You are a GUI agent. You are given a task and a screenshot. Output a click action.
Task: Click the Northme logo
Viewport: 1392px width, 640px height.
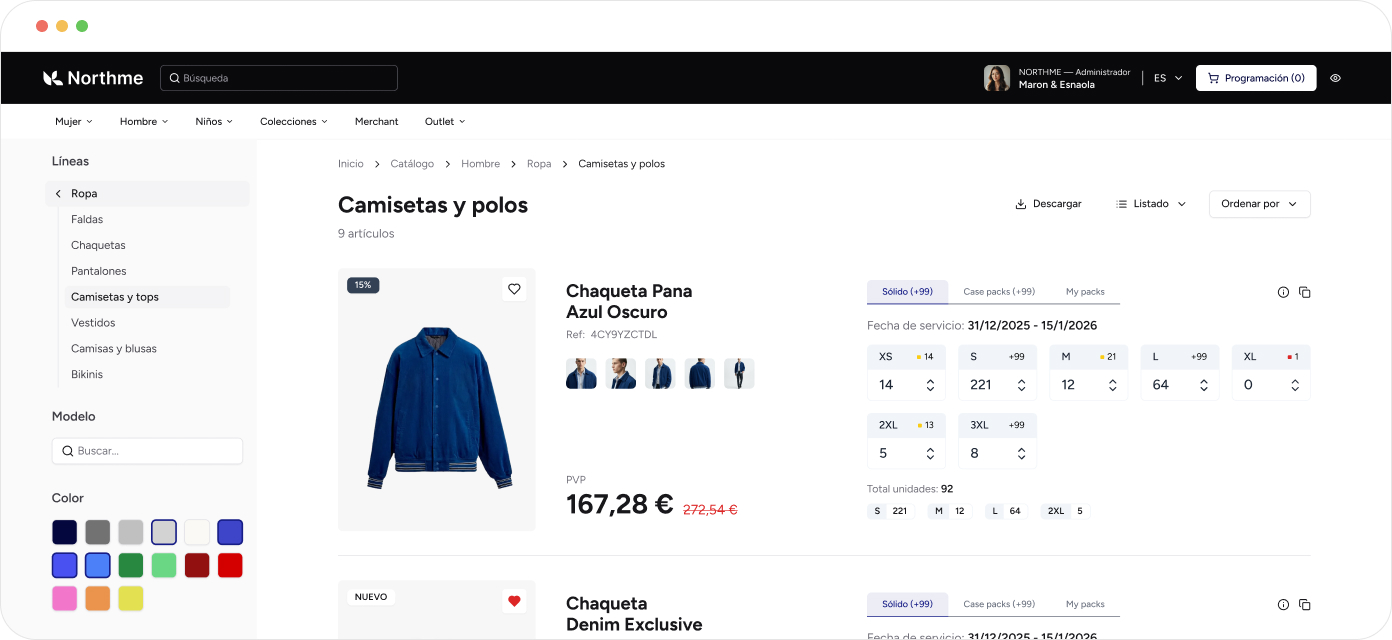tap(93, 78)
